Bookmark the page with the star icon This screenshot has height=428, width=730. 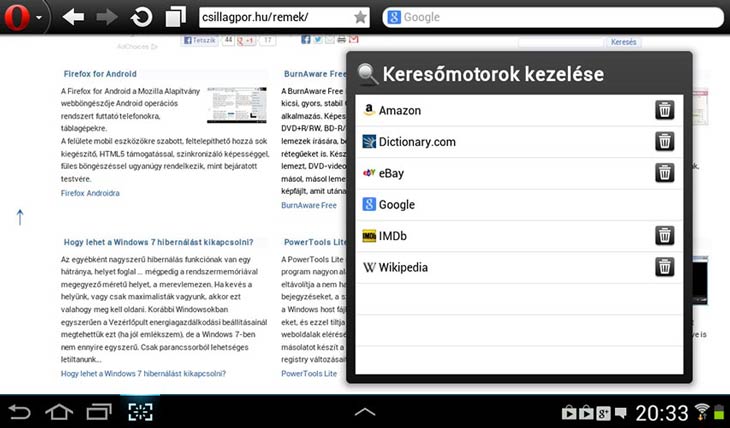coord(360,17)
